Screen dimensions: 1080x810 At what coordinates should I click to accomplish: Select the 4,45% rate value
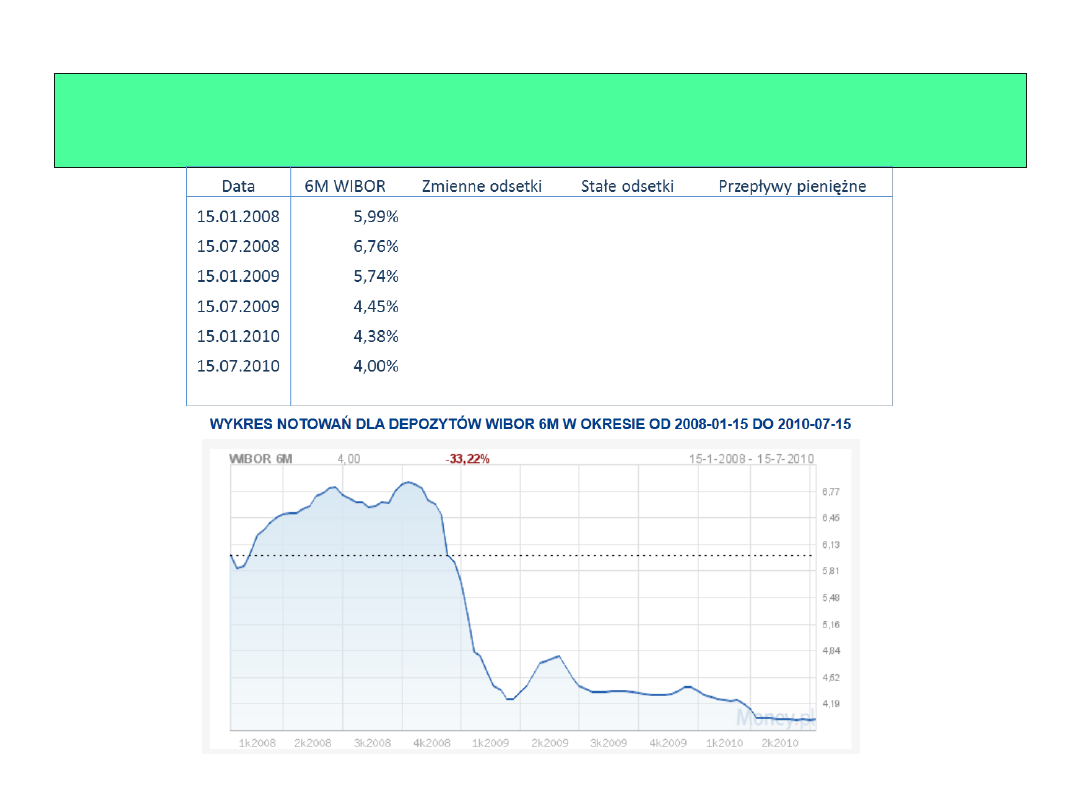[376, 306]
